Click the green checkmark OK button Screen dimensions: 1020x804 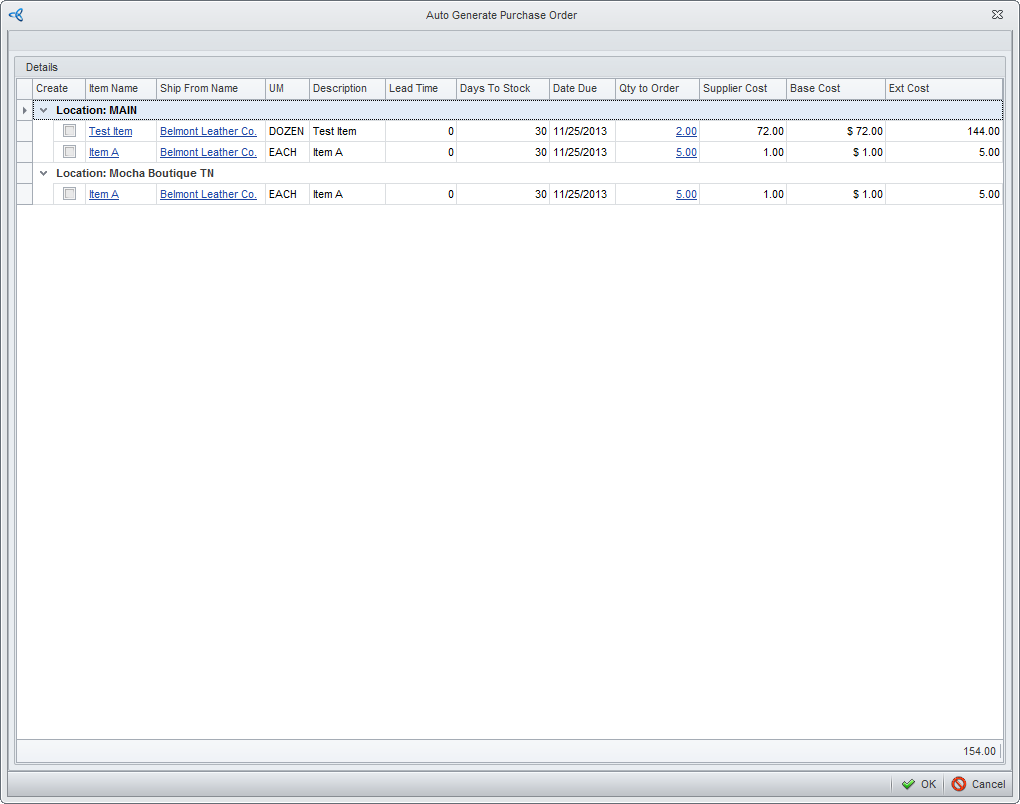click(x=919, y=784)
